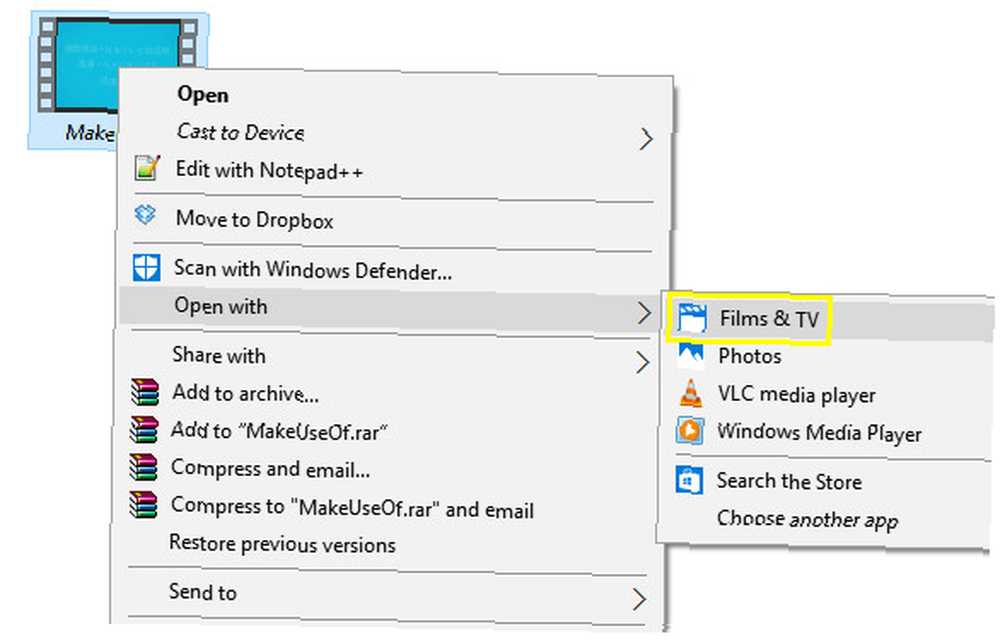Image resolution: width=1000 pixels, height=641 pixels.
Task: Expand the Open with submenu arrow
Action: 644,313
